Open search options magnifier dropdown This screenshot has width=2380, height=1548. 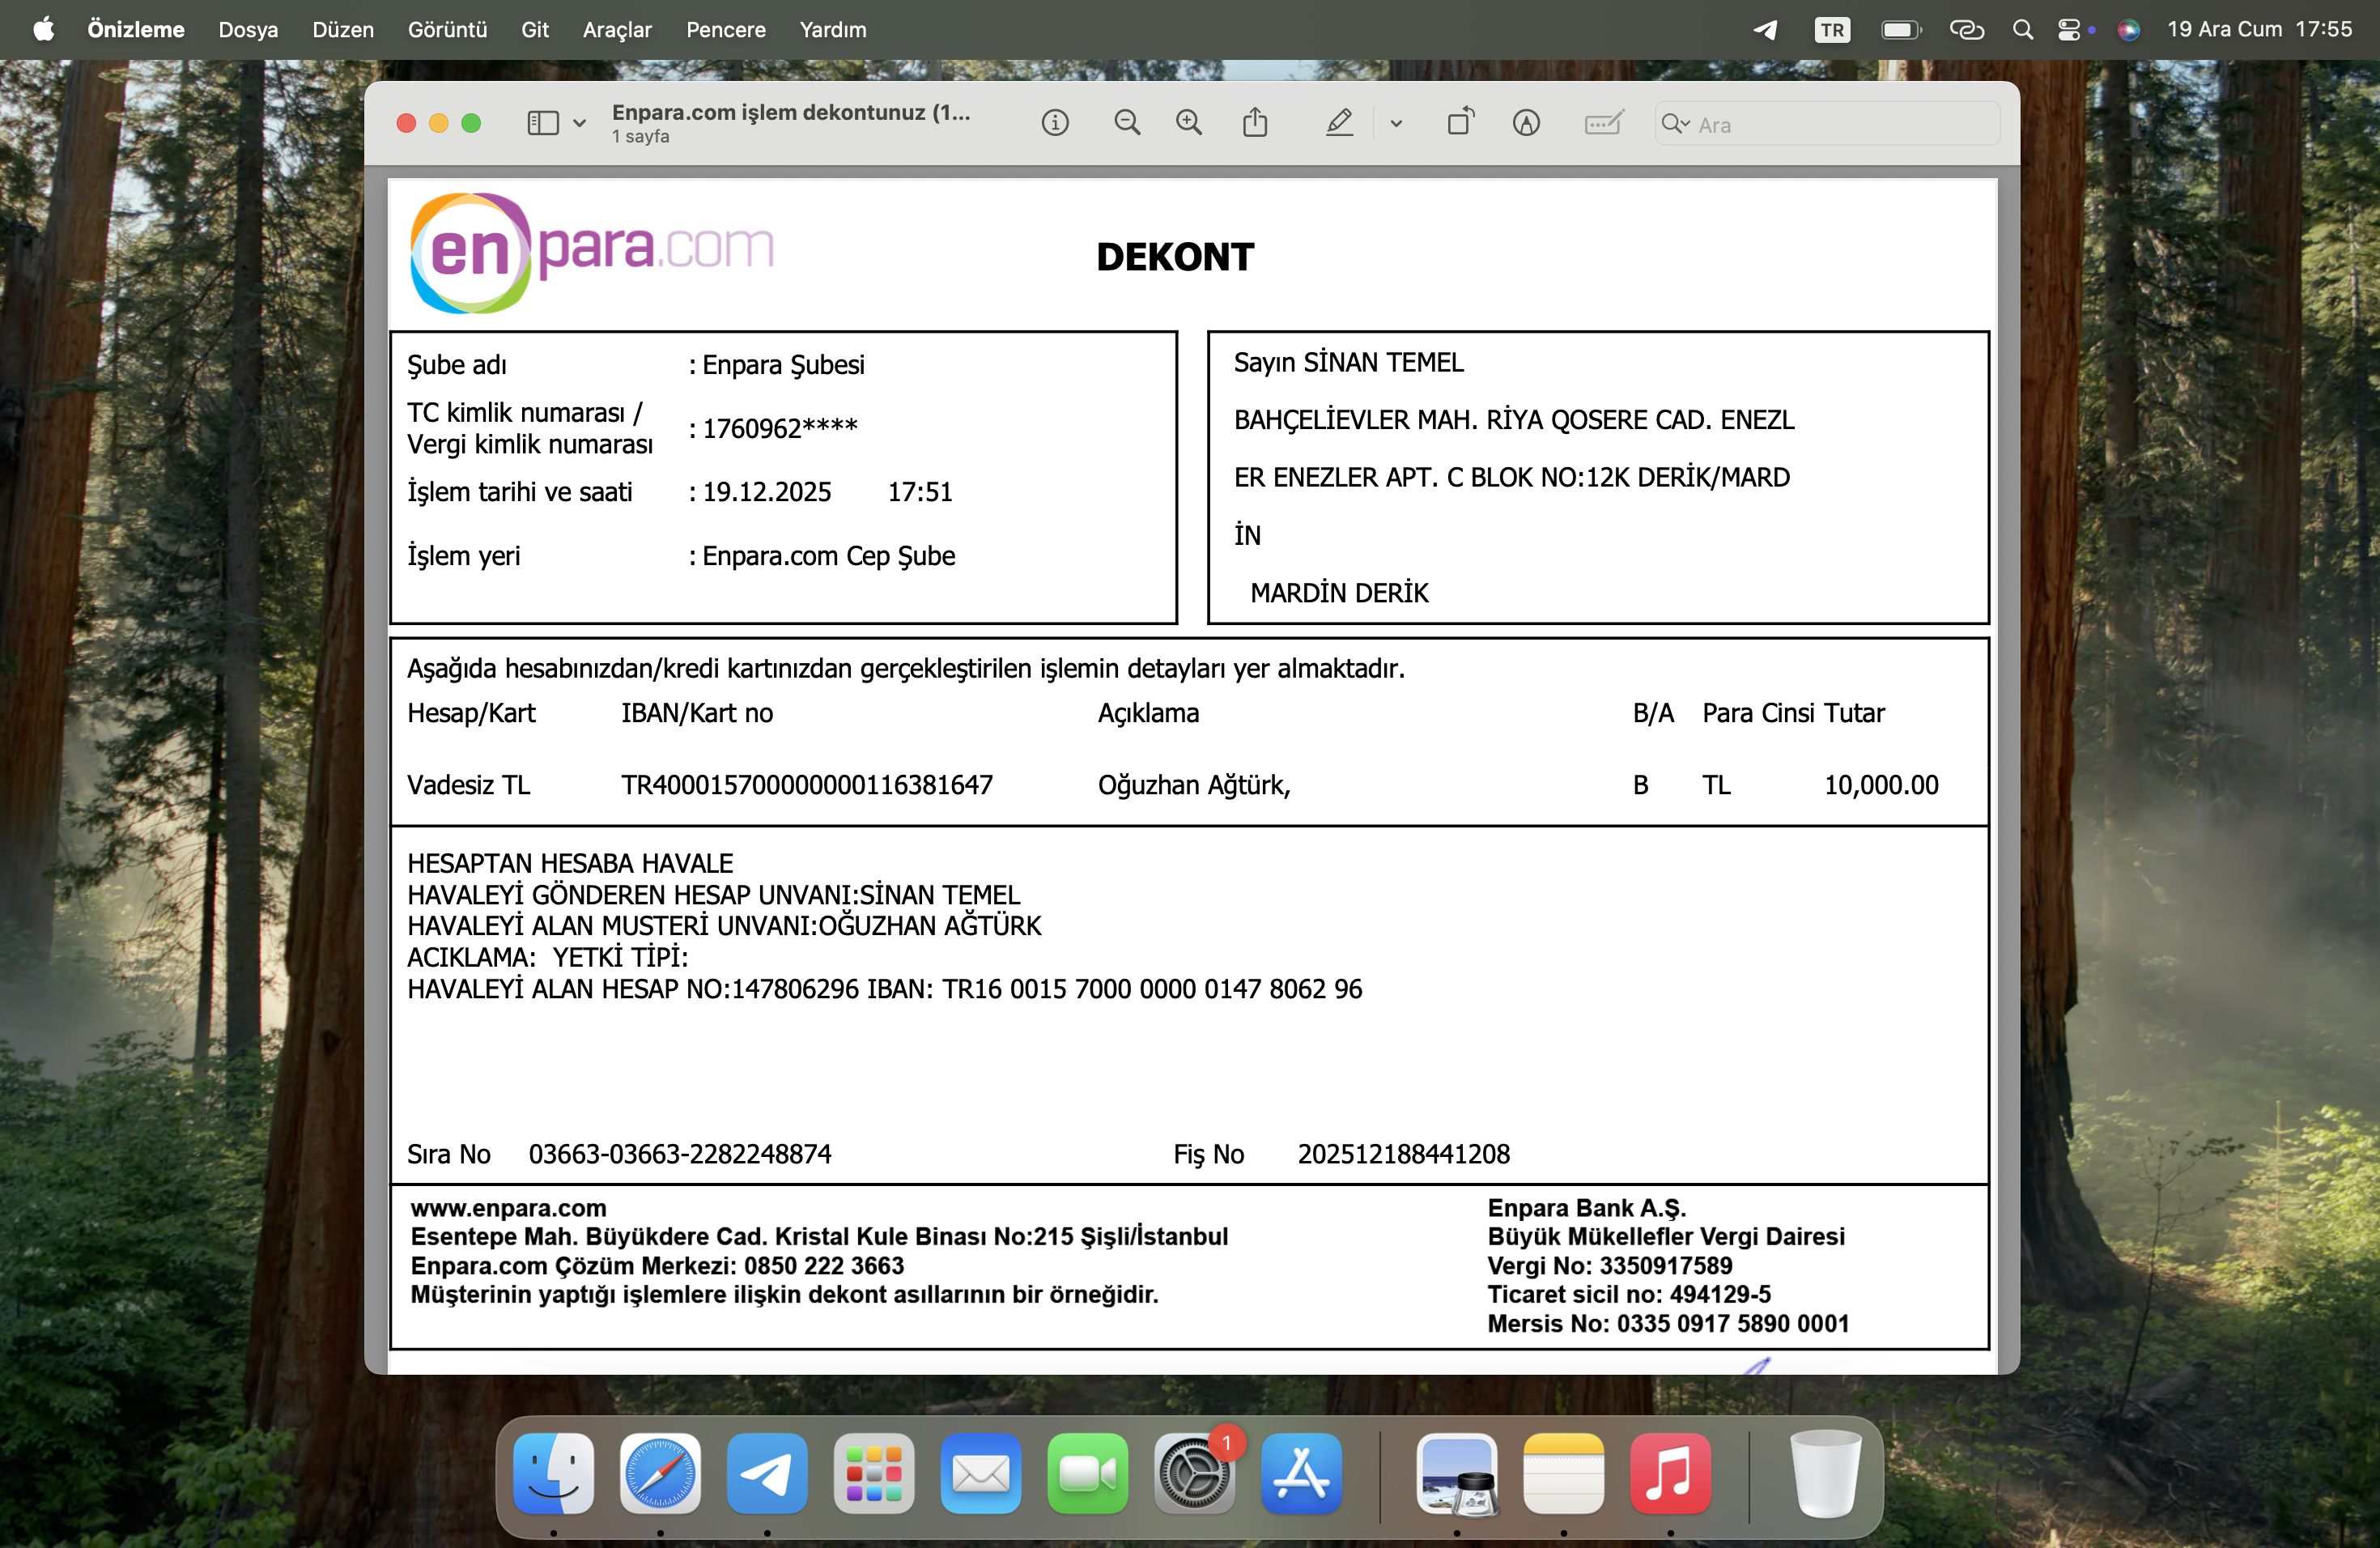[x=1675, y=124]
